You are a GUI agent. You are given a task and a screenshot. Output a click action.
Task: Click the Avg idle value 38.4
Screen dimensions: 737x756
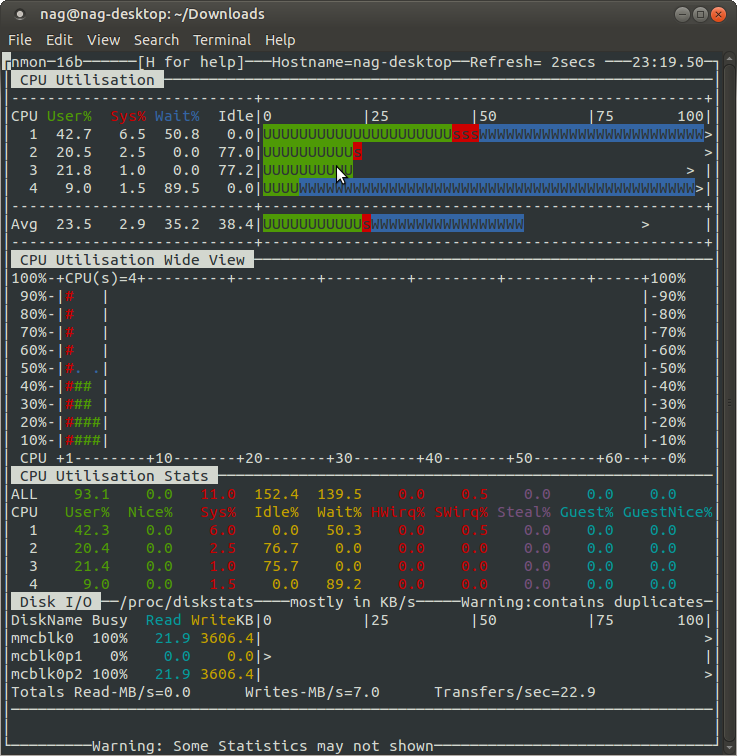pos(236,224)
